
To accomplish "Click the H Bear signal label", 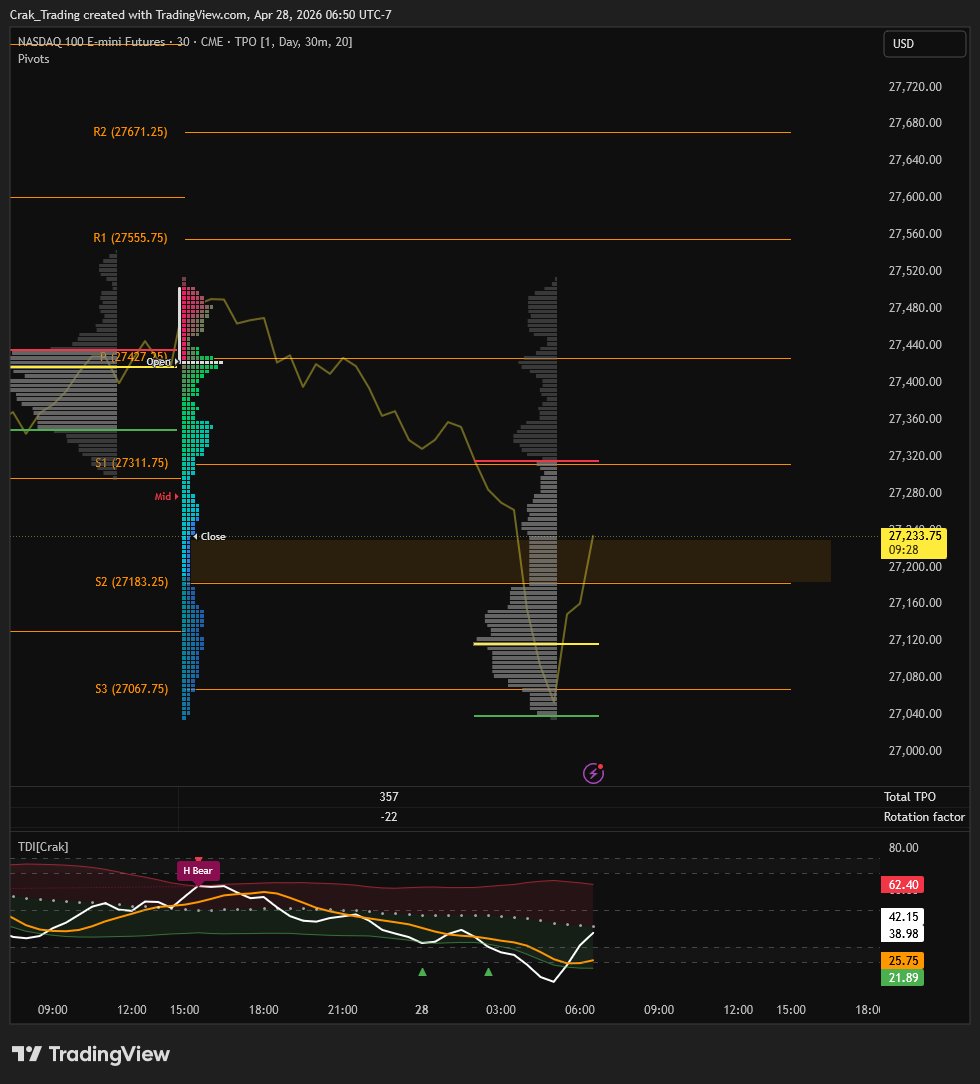I will point(198,870).
